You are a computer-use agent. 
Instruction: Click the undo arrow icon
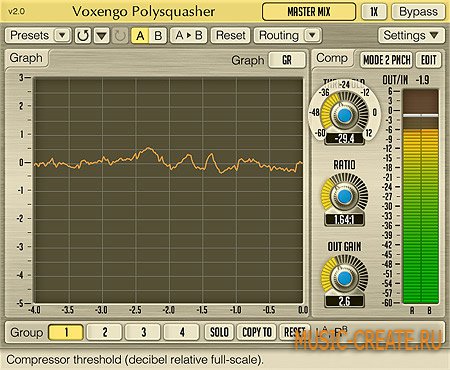tap(83, 35)
